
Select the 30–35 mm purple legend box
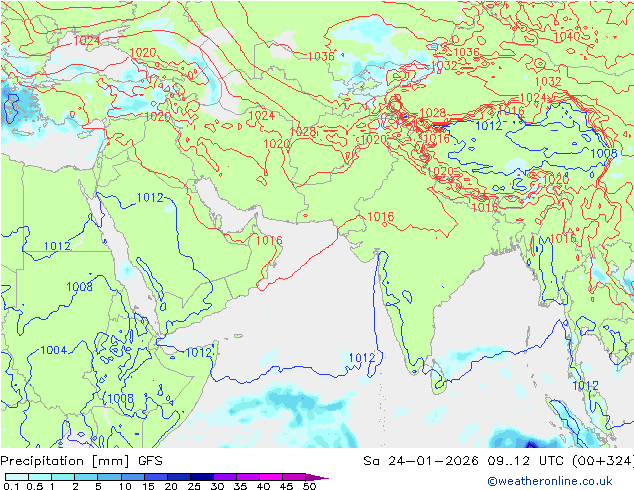pyautogui.click(x=225, y=477)
